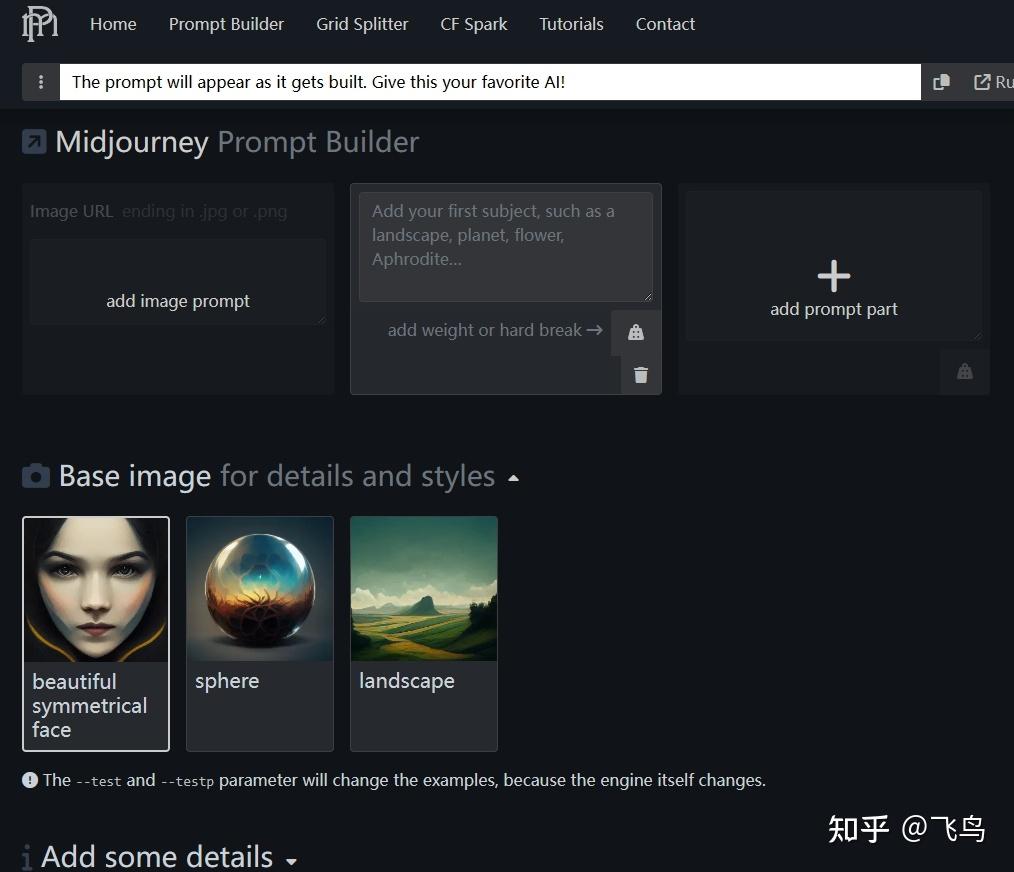The width and height of the screenshot is (1014, 872).
Task: Click the add image prompt button
Action: click(178, 301)
